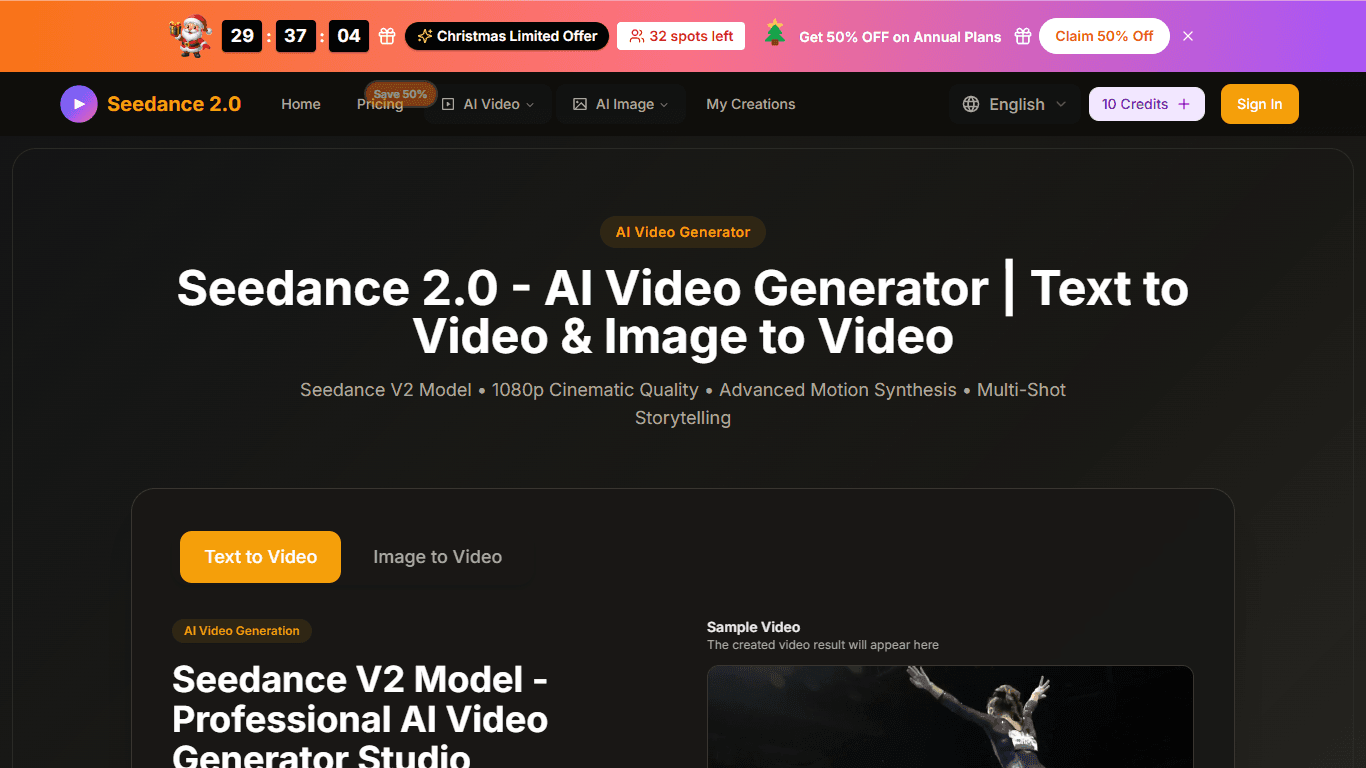Click the 32 spots left badge
The image size is (1366, 768).
point(681,36)
